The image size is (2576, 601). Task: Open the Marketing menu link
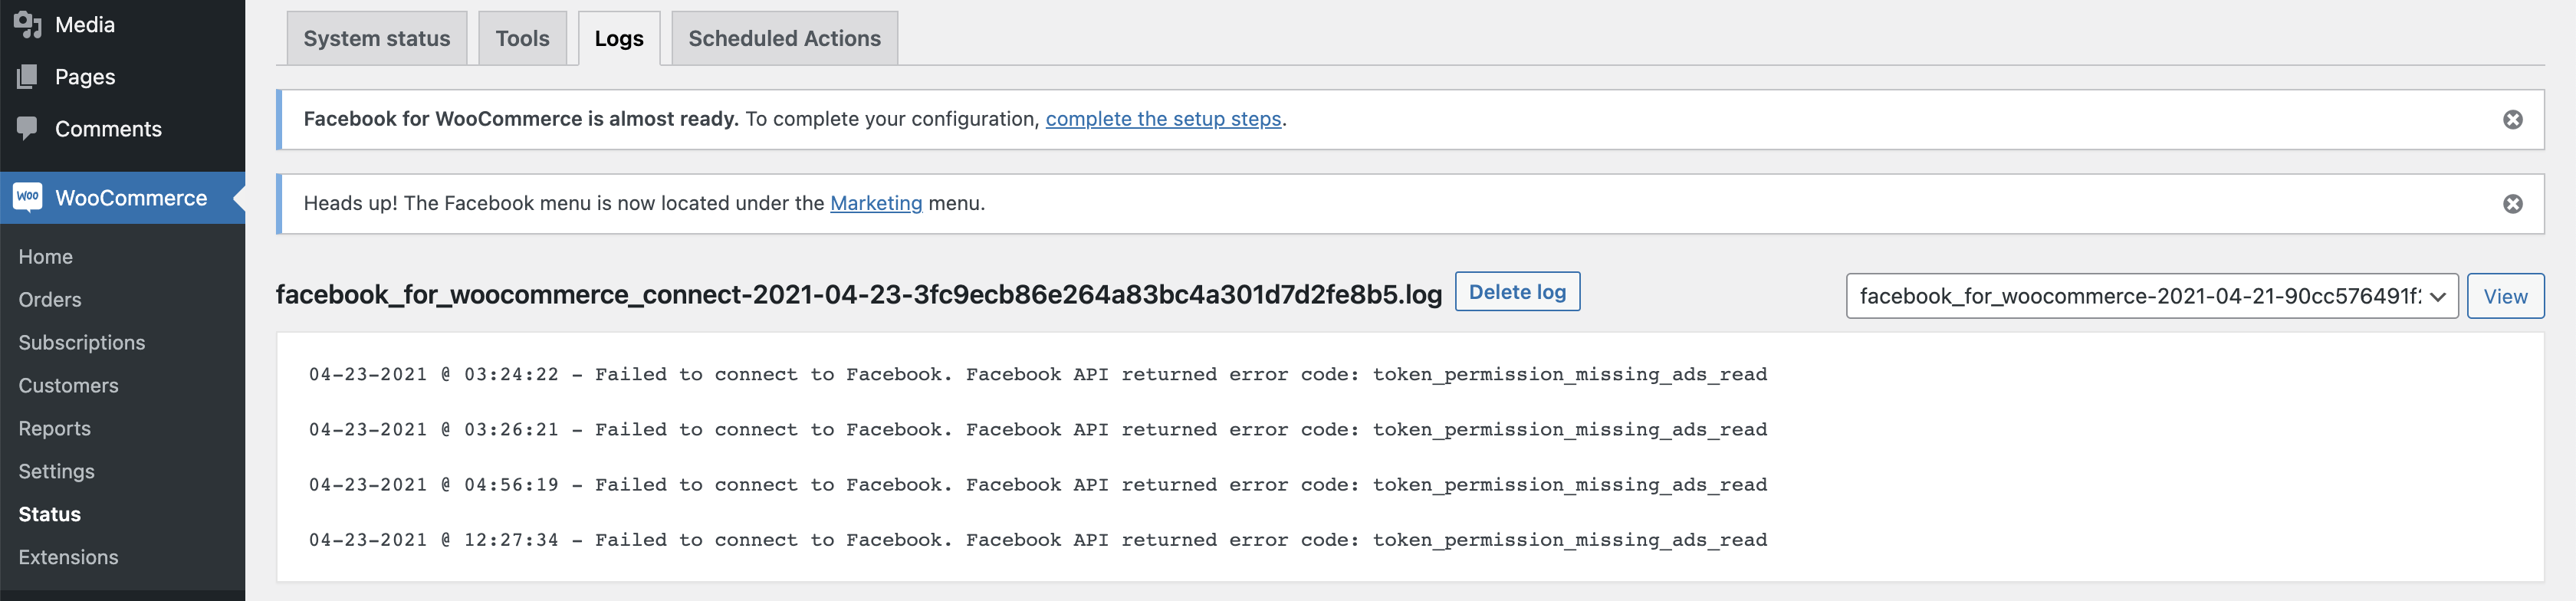(876, 203)
